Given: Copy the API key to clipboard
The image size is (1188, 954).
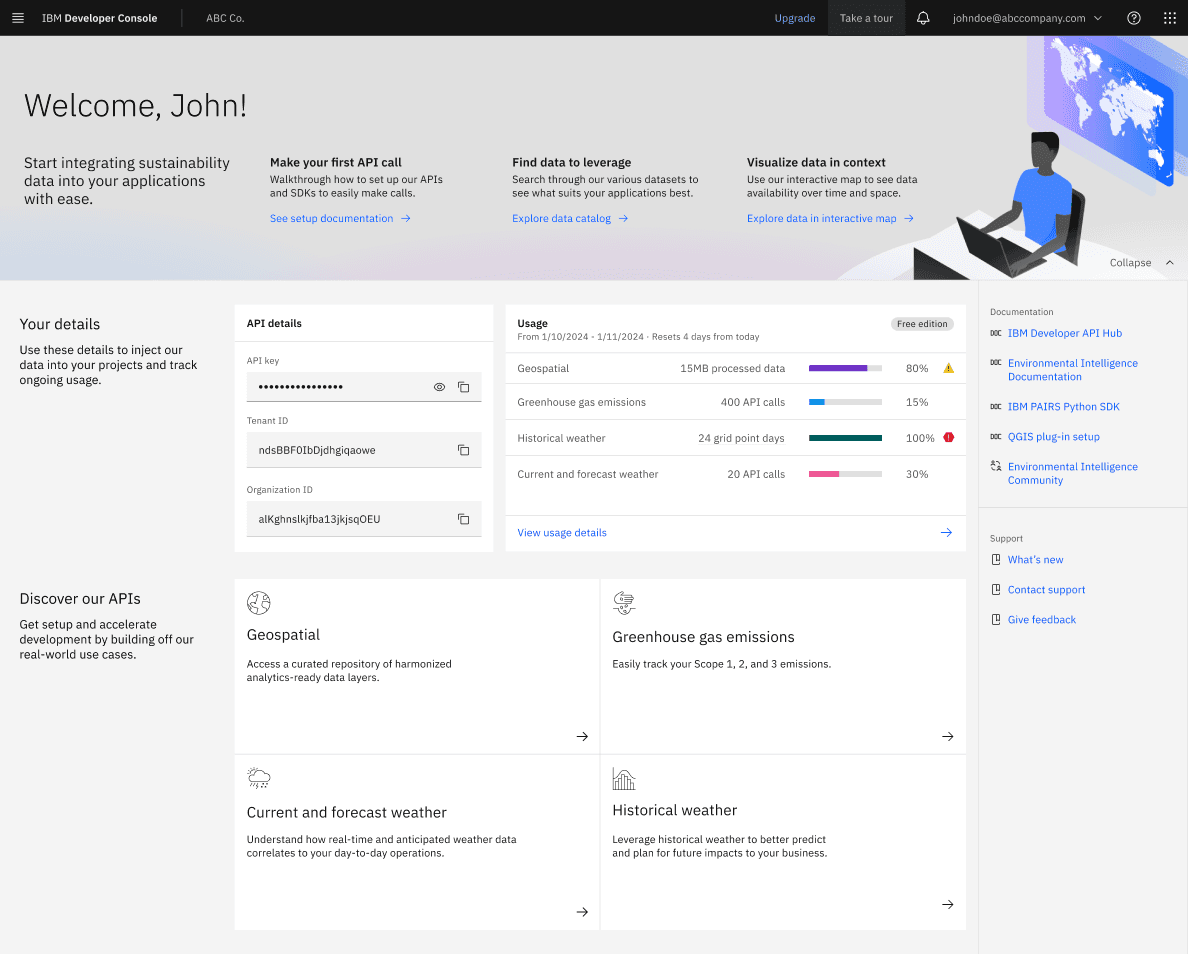Looking at the screenshot, I should point(464,387).
